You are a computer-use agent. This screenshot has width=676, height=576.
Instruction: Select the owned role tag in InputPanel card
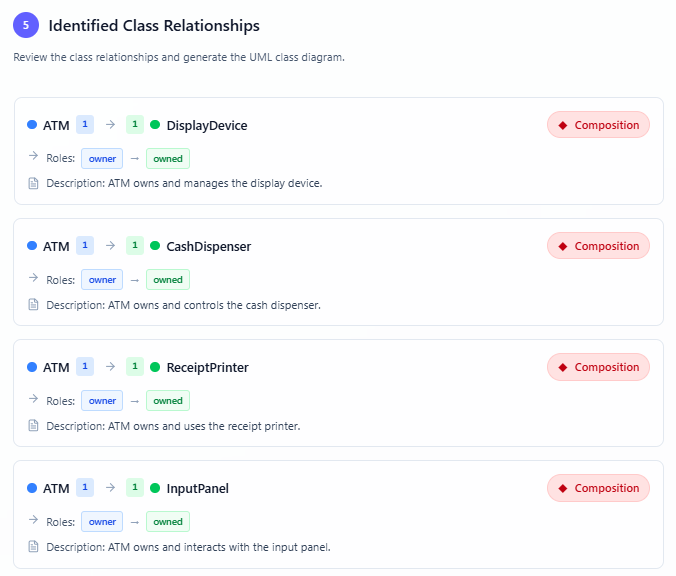point(167,521)
